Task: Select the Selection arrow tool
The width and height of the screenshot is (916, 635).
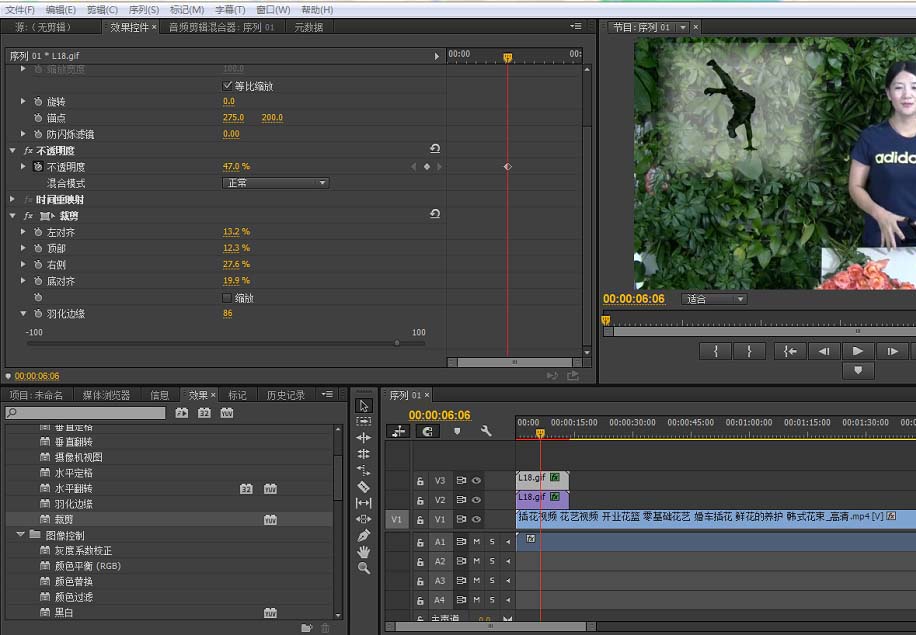Action: pos(363,405)
